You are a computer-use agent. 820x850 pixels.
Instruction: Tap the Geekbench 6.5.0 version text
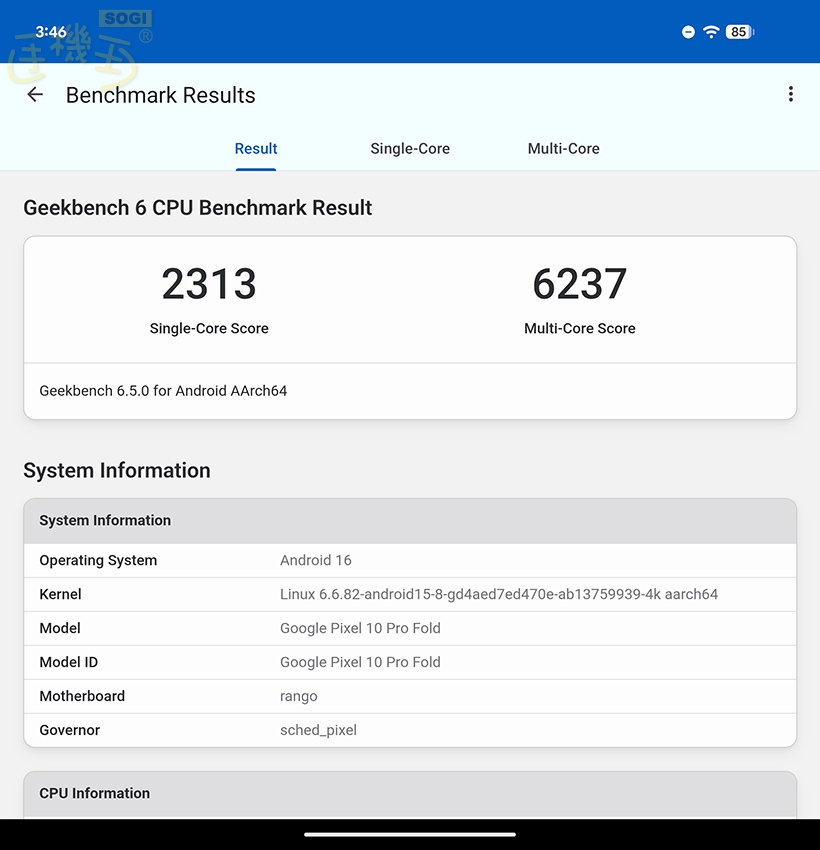click(x=163, y=391)
